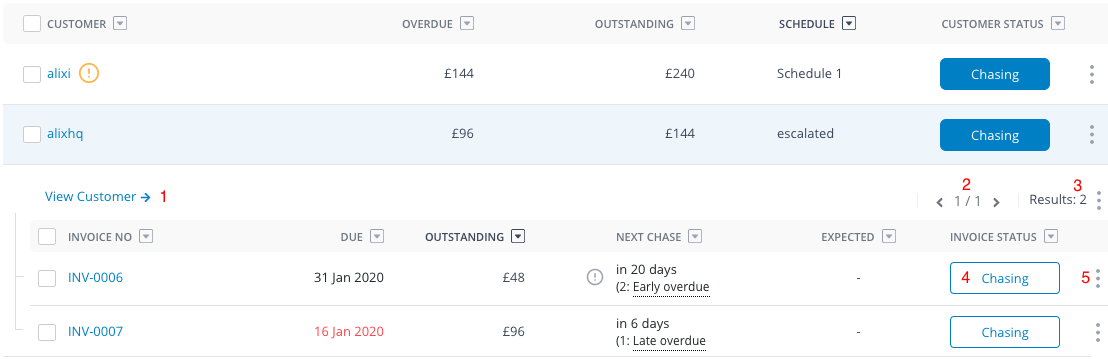Click the orange warning icon beside alixi
This screenshot has height=360, width=1108.
(x=88, y=74)
